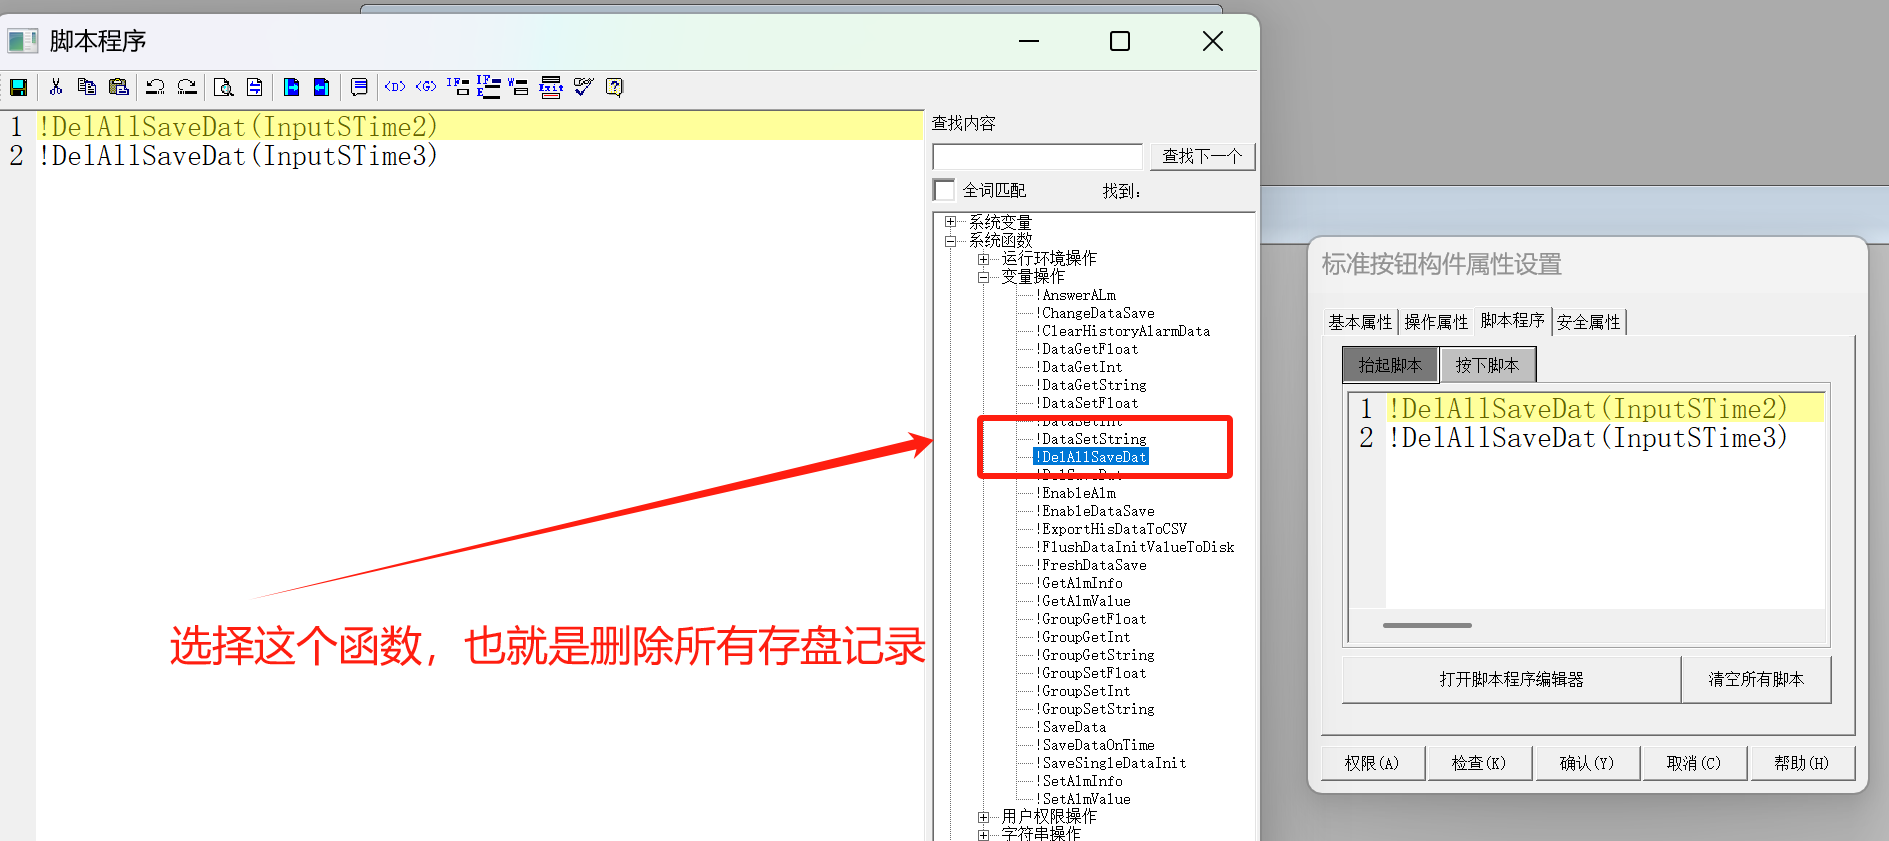Select !AnswerALm in function tree
Screen dimensions: 1889x841
pyautogui.click(x=1076, y=295)
